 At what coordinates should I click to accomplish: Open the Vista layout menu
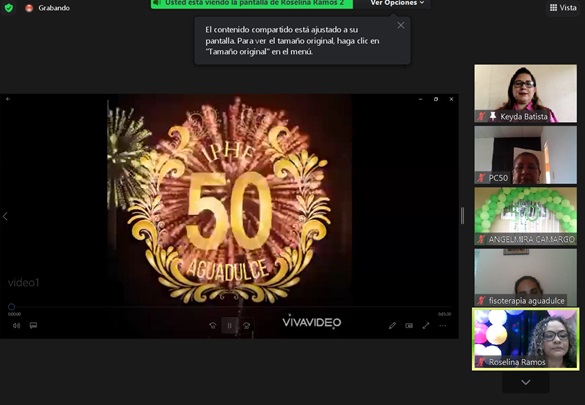(x=563, y=7)
